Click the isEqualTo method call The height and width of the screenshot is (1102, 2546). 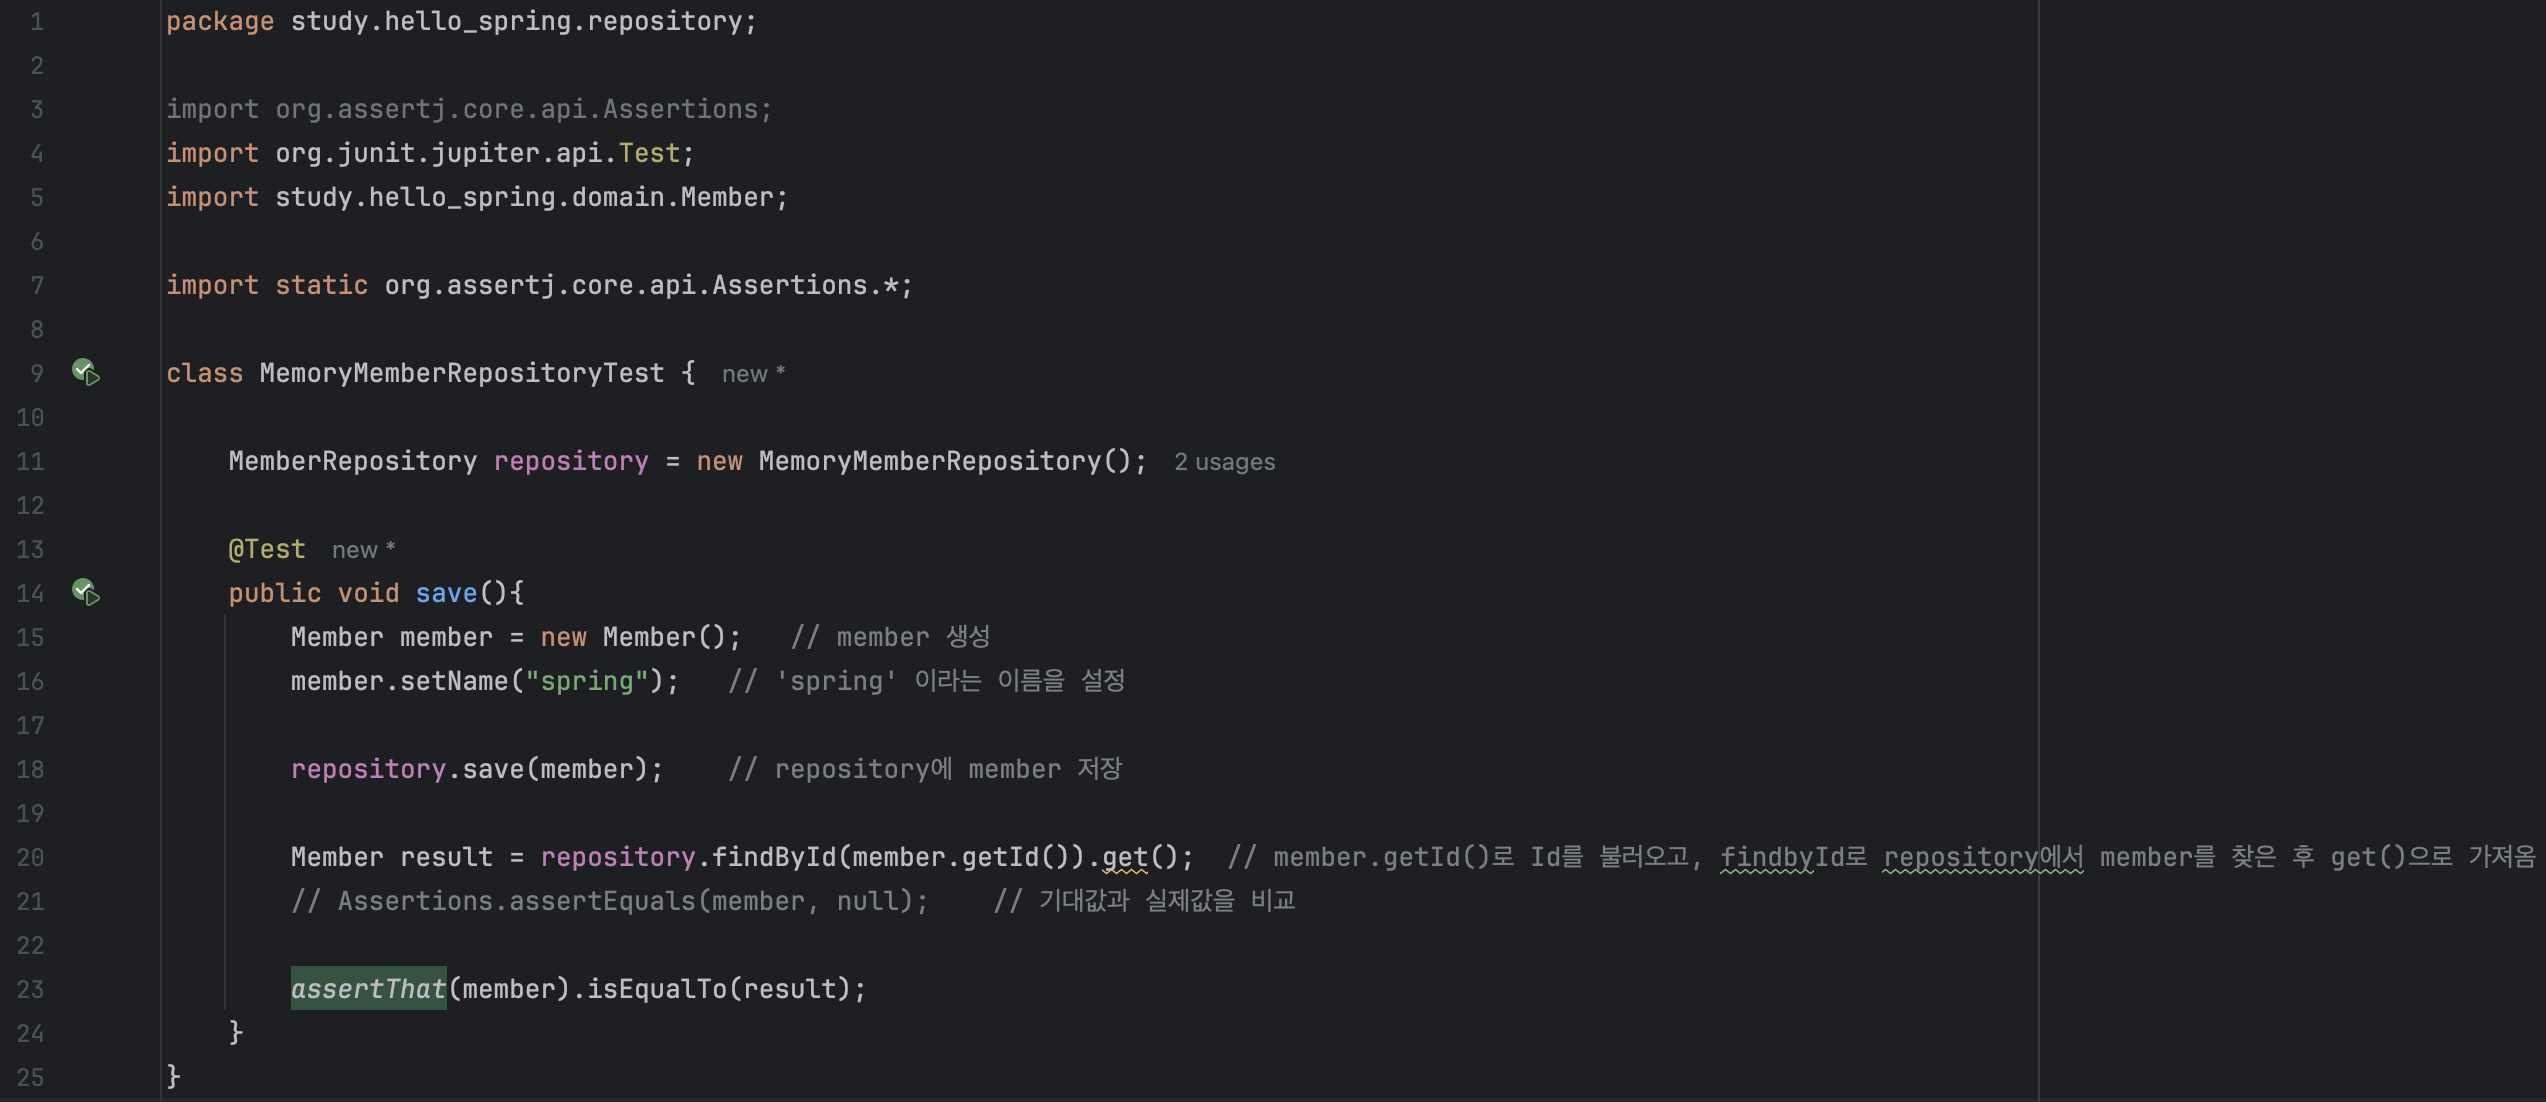click(x=656, y=989)
